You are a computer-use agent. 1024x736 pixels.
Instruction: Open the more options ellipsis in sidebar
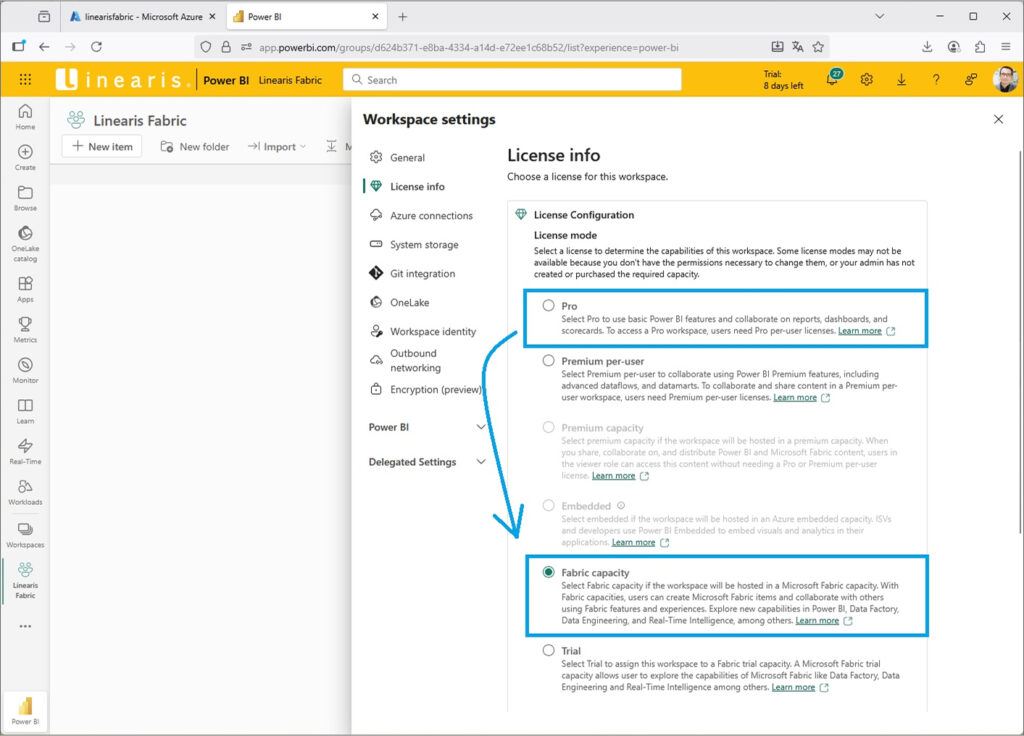[x=25, y=626]
